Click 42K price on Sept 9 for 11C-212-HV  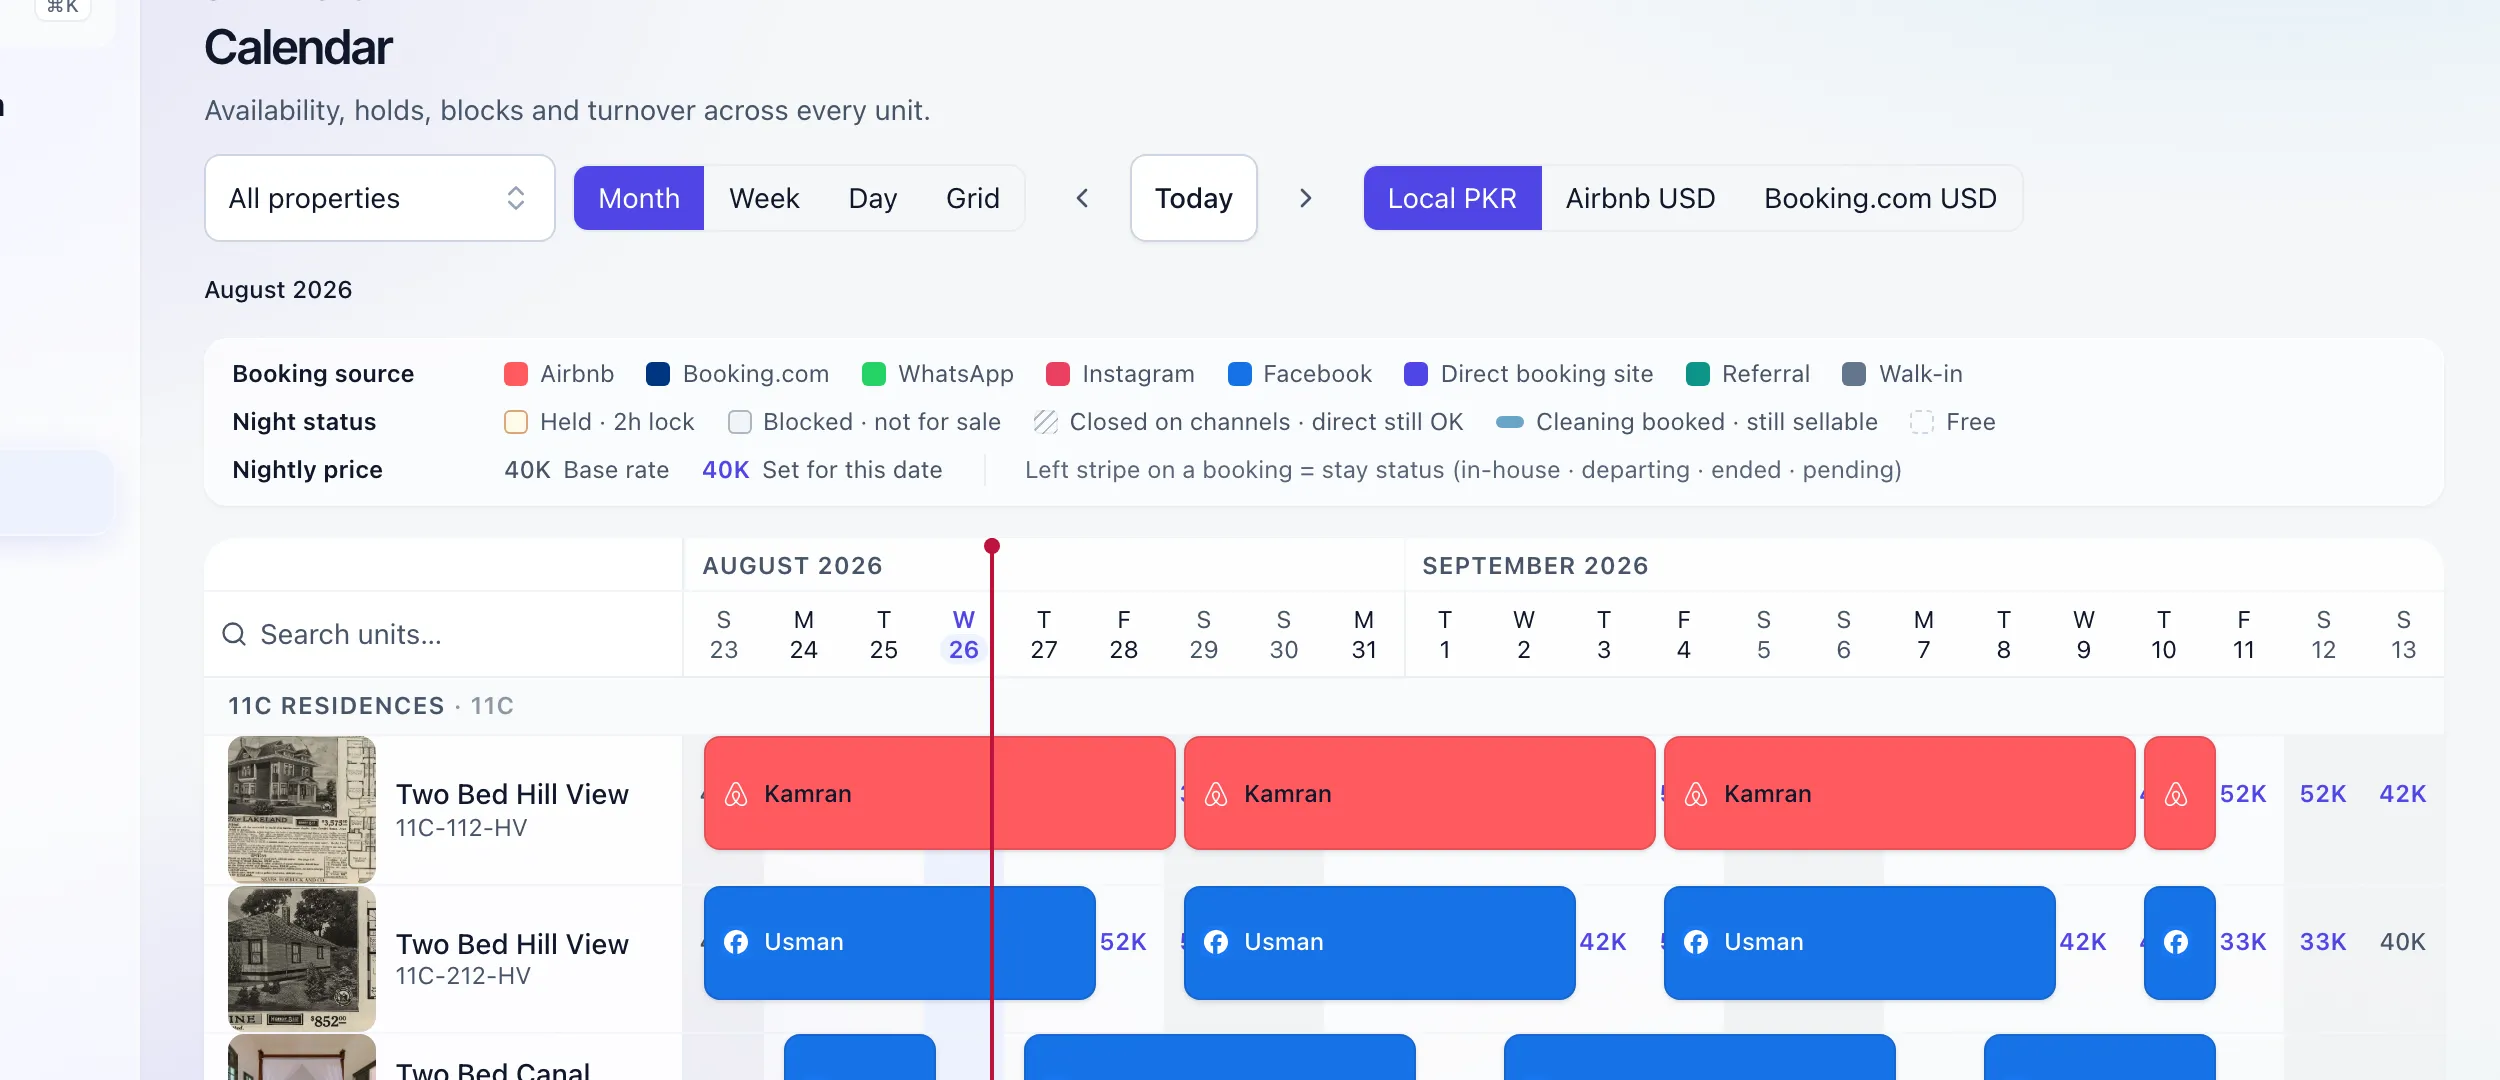point(2083,942)
